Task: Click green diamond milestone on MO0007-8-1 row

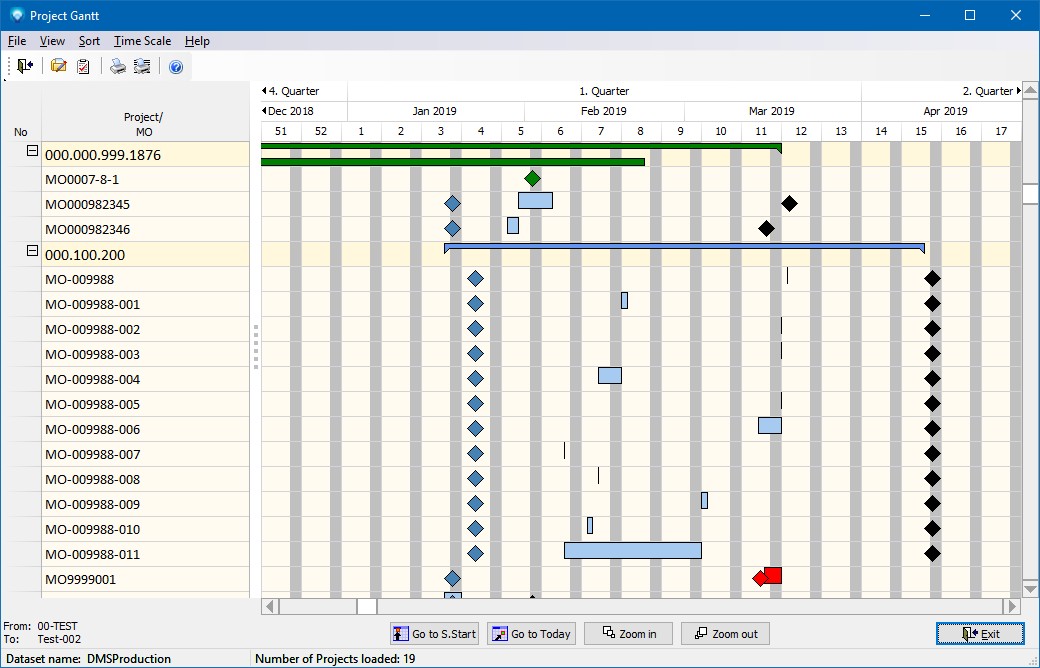Action: pos(533,179)
